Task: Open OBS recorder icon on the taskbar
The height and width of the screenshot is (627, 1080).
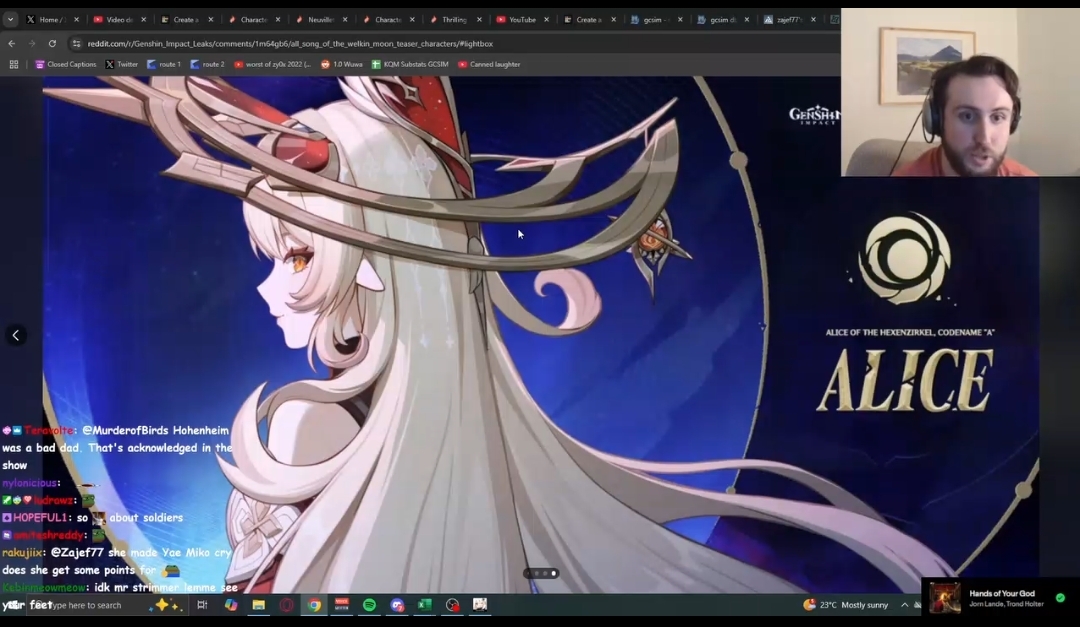Action: point(453,605)
